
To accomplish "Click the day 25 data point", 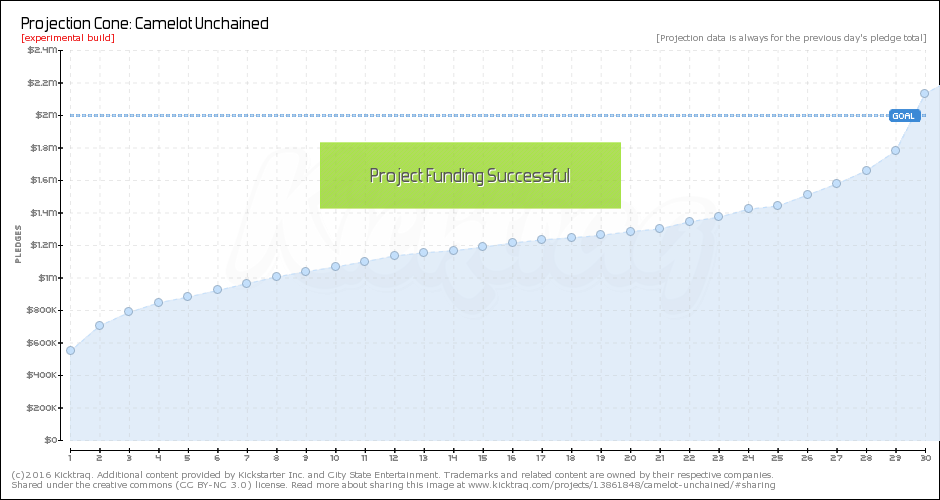I will coord(777,206).
